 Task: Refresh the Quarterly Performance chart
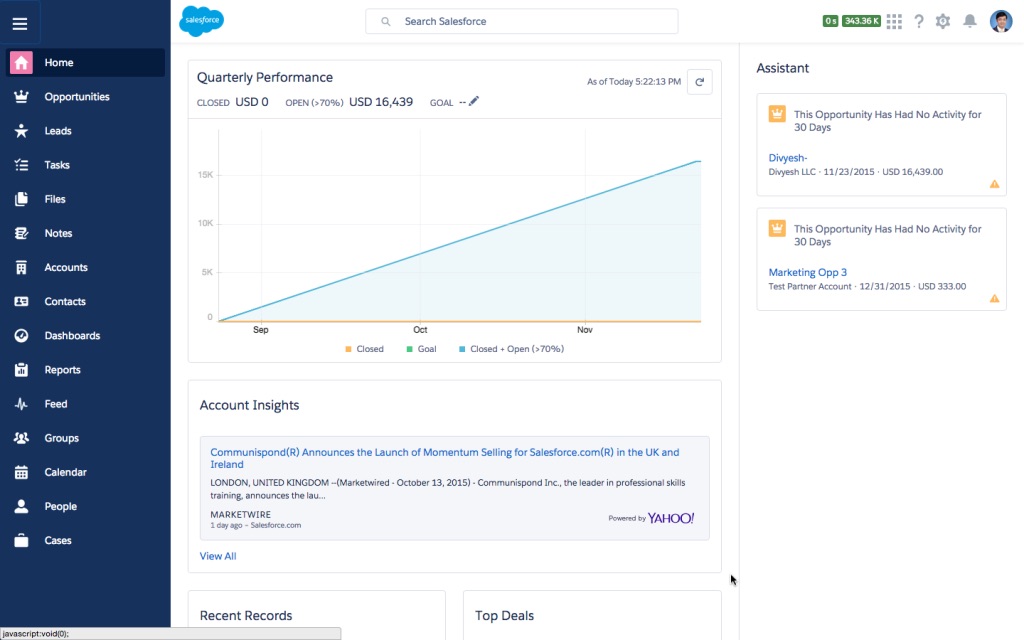[700, 82]
